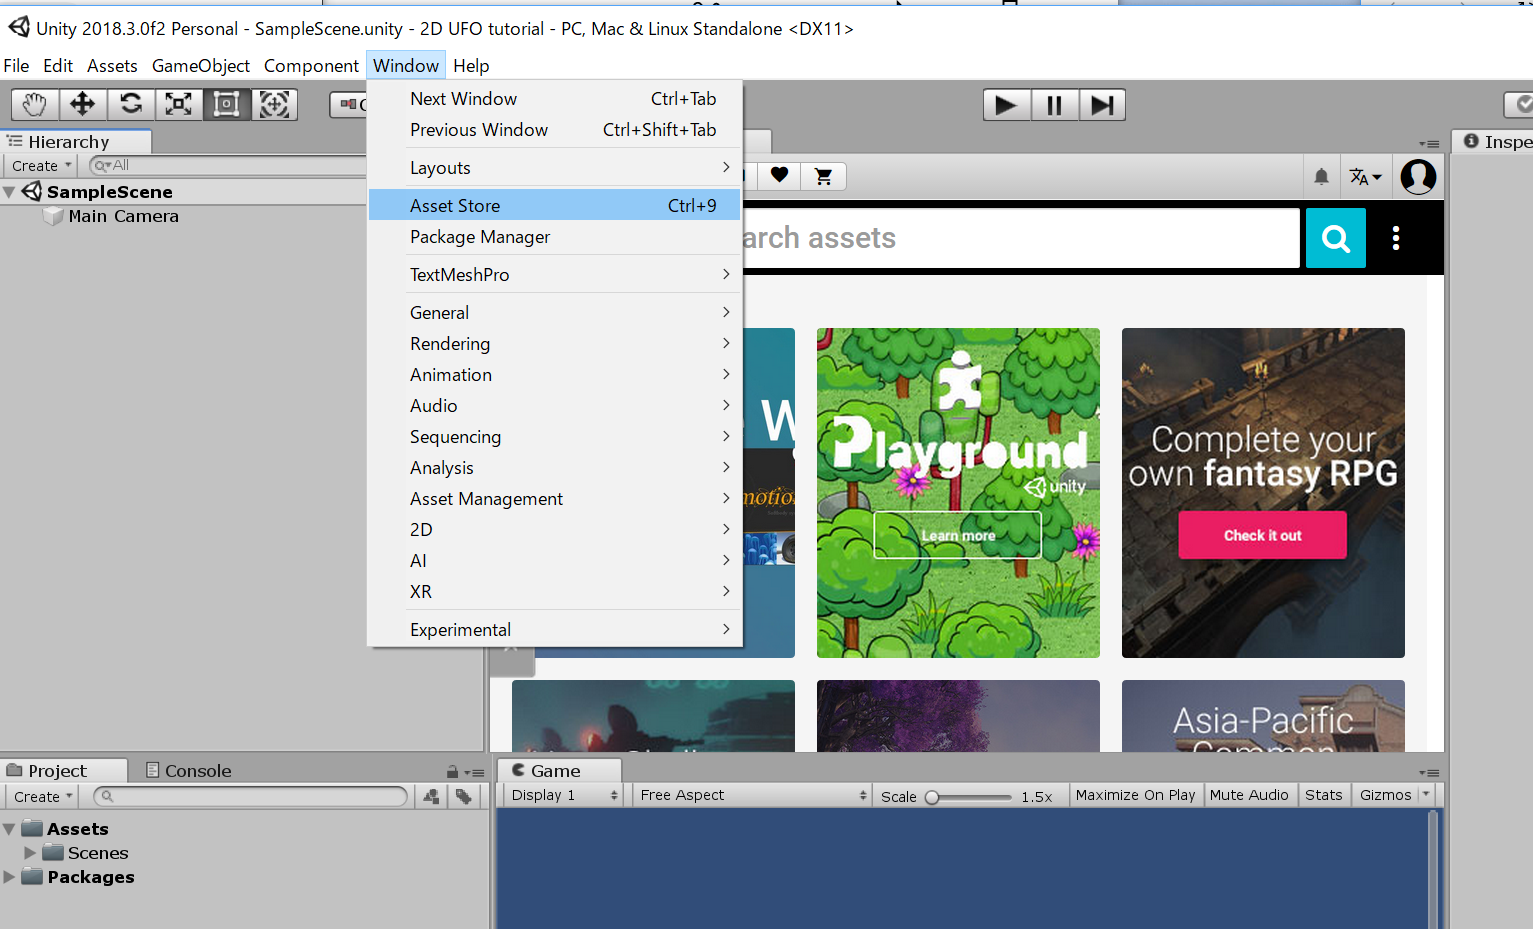Toggle Gizmos in Game view
Image resolution: width=1533 pixels, height=929 pixels.
tap(1385, 795)
